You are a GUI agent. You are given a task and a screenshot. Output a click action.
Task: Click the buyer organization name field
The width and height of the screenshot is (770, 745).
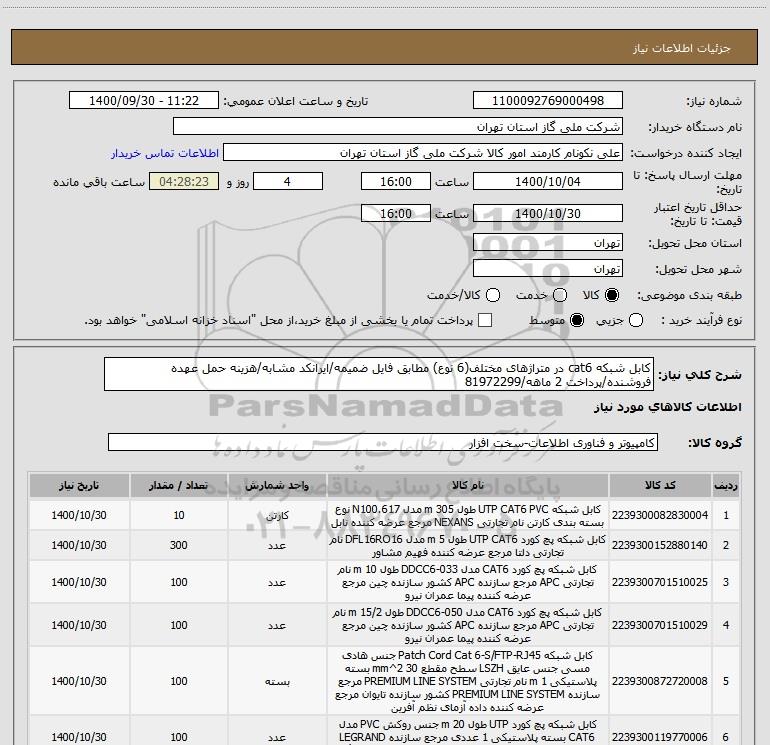click(x=398, y=127)
